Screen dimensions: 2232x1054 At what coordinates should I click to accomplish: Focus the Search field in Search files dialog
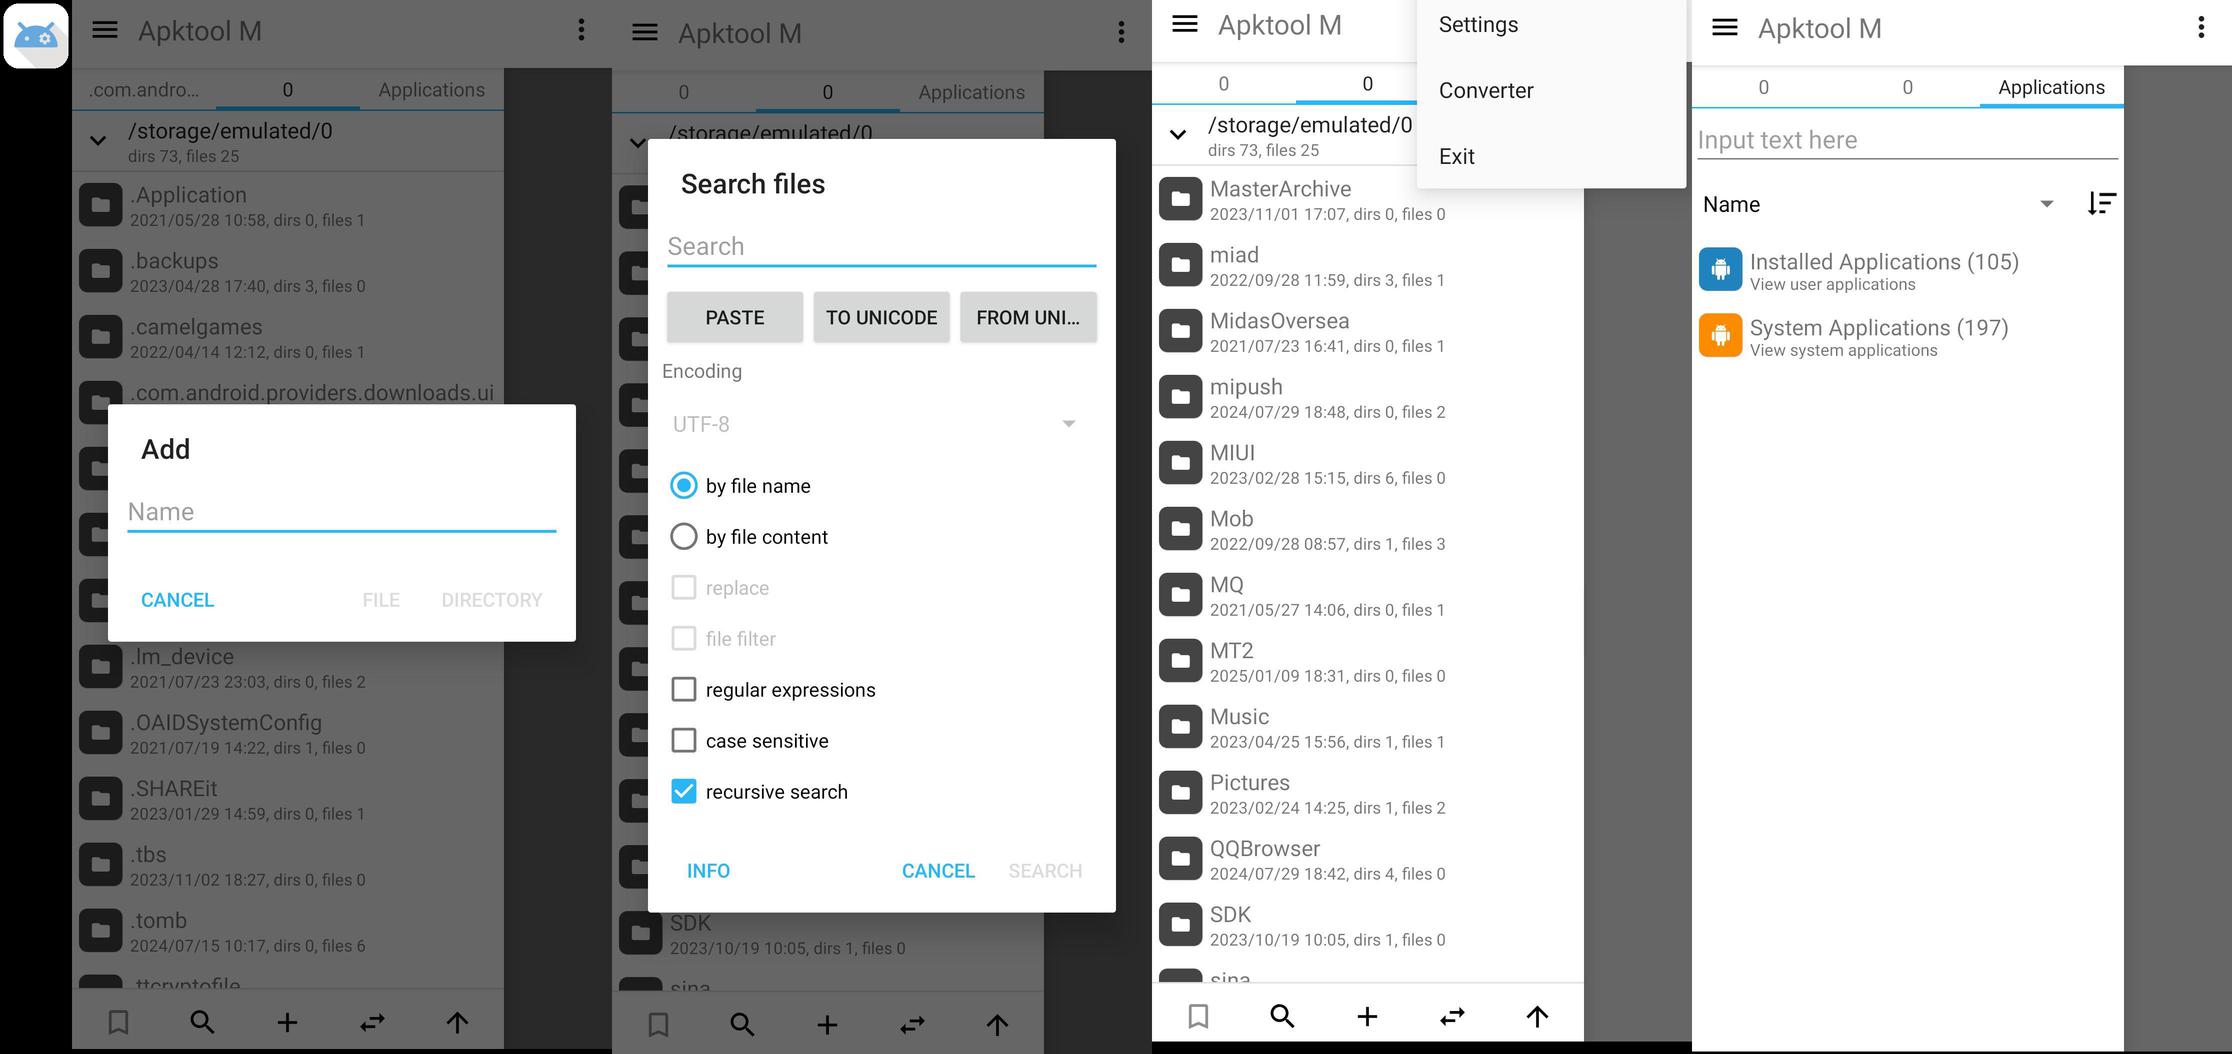[x=882, y=247]
